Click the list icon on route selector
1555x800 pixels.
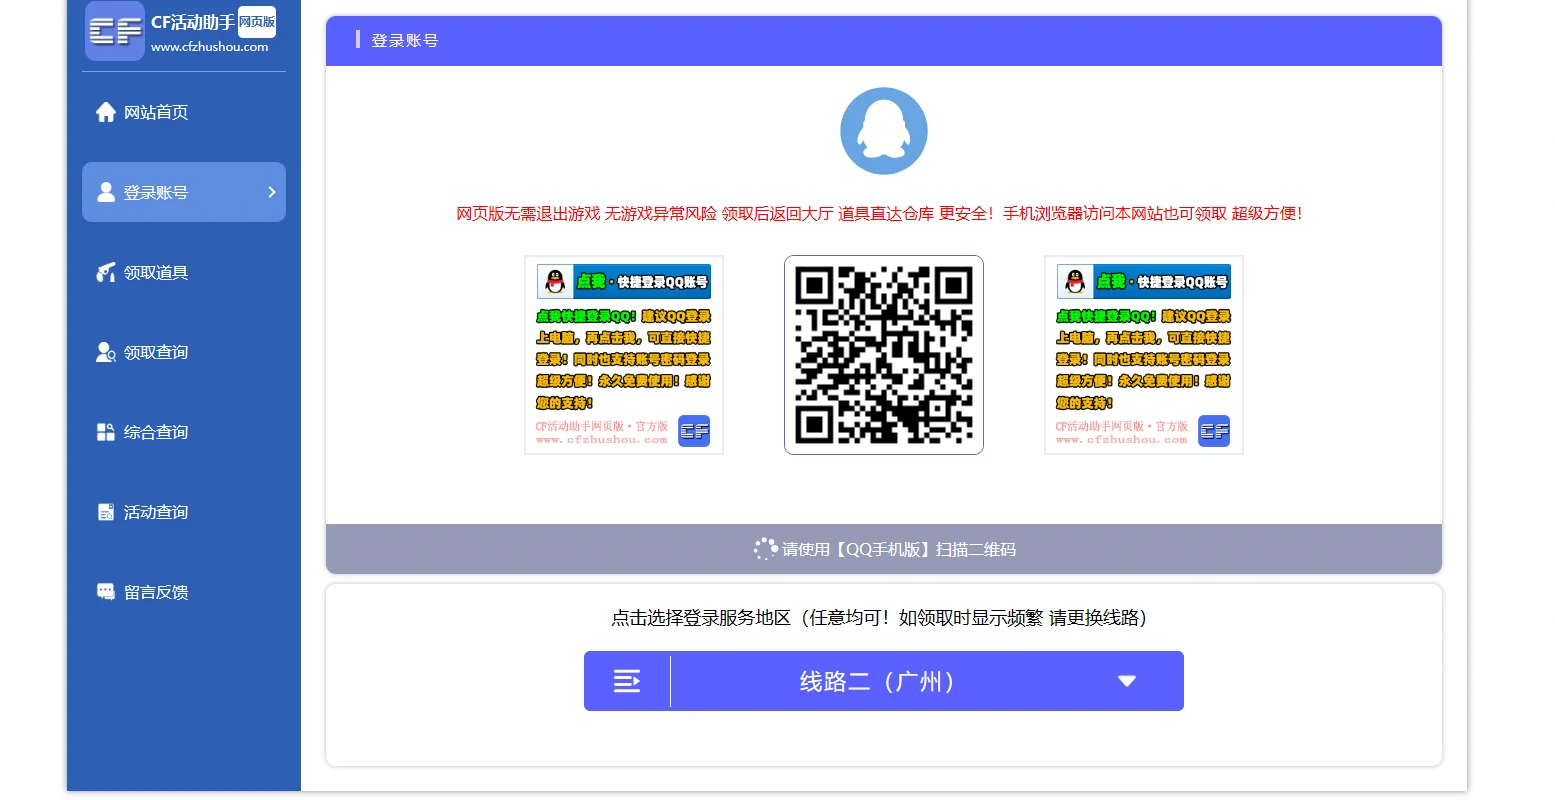tap(627, 681)
